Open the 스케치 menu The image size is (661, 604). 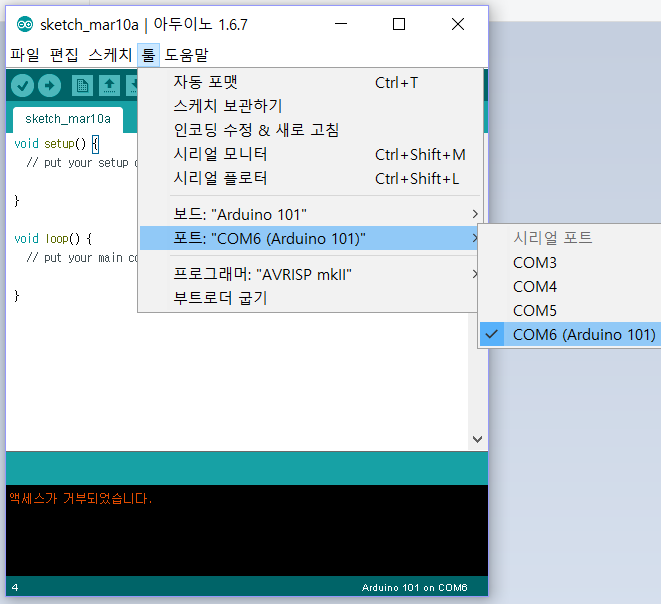[110, 55]
